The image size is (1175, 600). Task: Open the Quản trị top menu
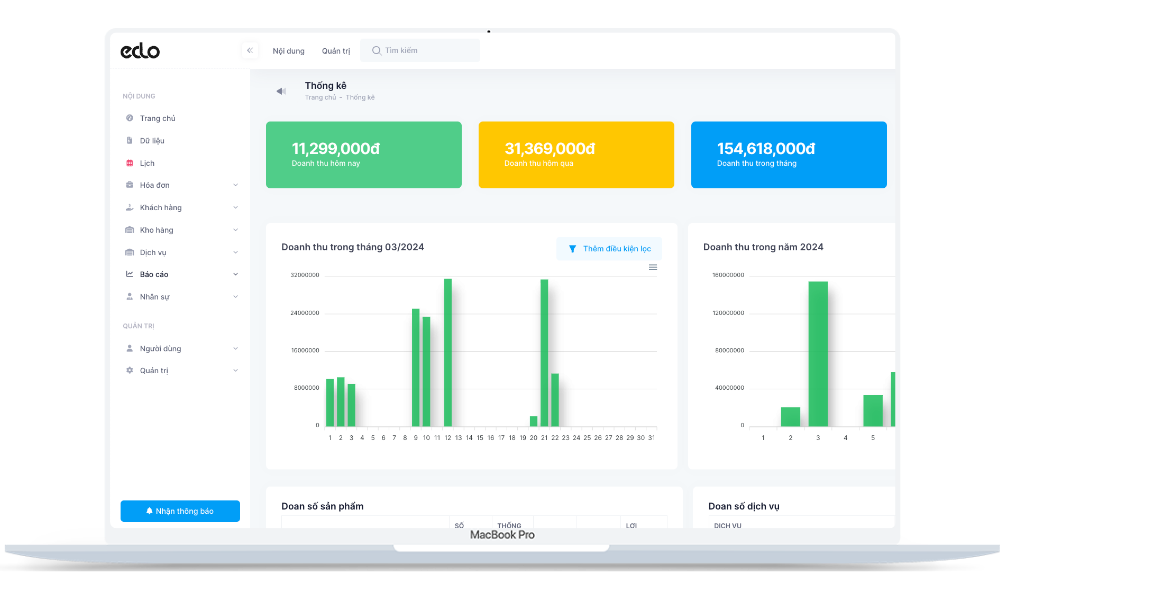point(336,51)
